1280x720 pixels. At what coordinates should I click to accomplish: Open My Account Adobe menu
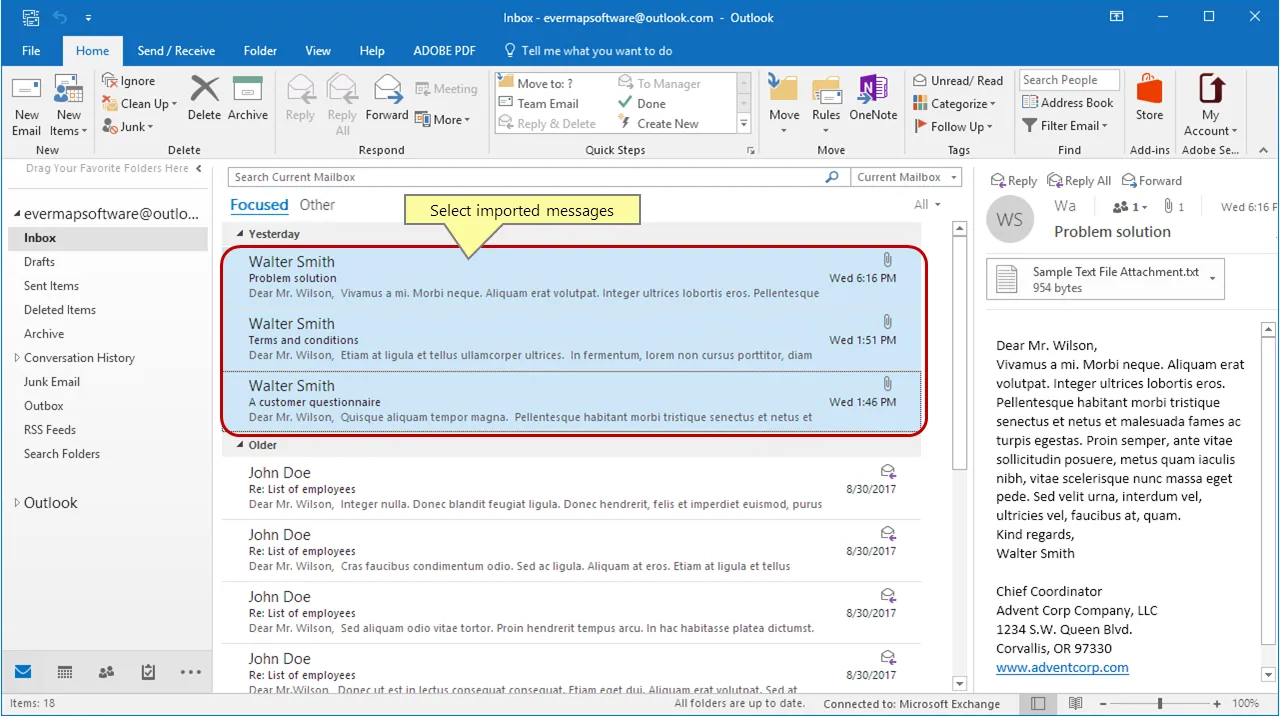click(x=1211, y=106)
